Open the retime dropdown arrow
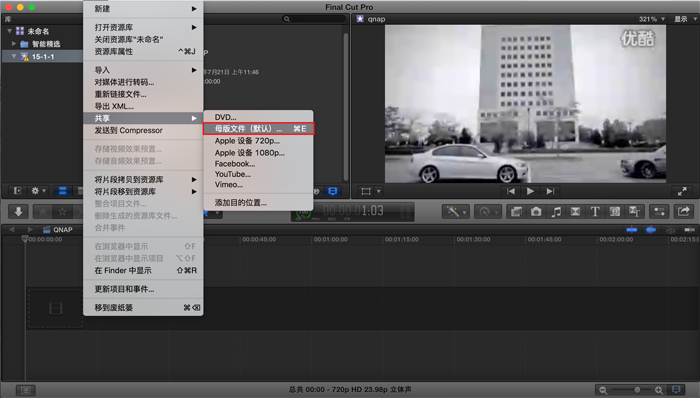 (496, 212)
